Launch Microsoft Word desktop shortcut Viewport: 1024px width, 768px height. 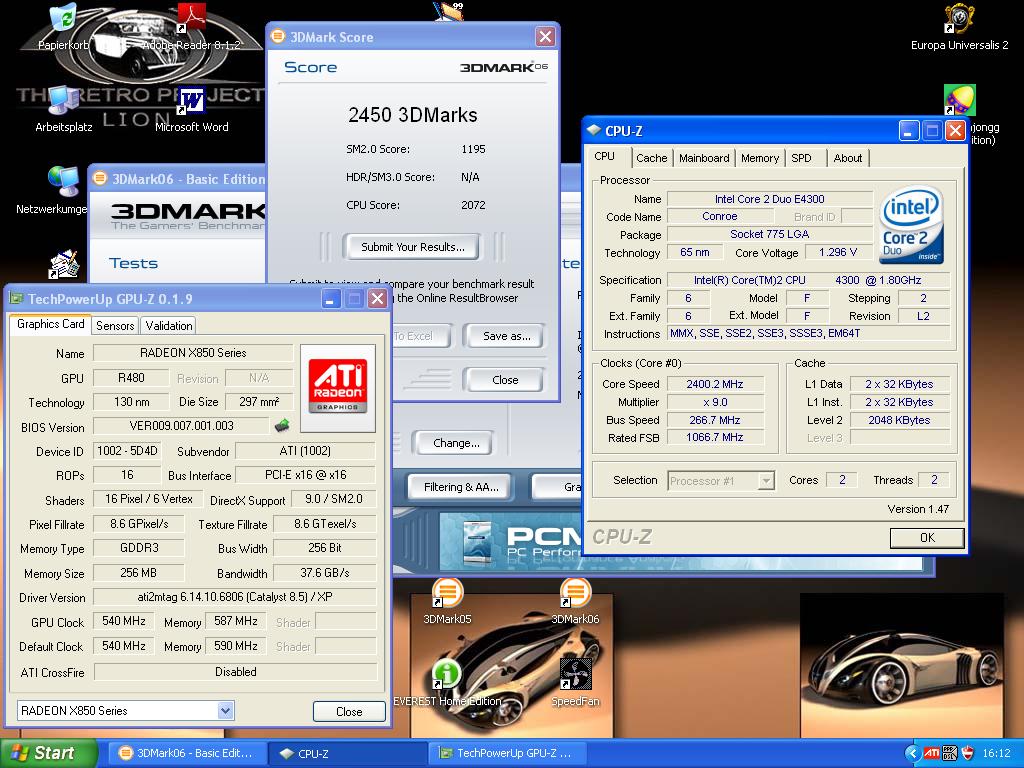(191, 101)
